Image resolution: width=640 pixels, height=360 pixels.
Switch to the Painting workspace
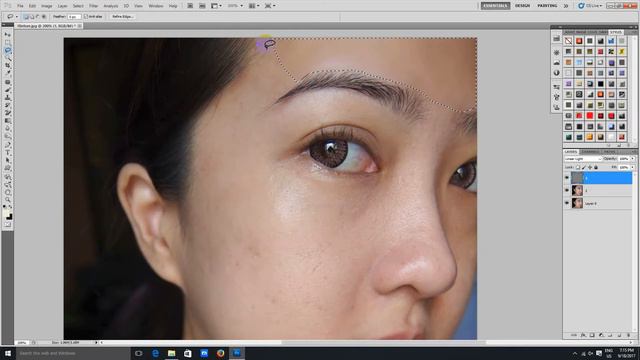click(x=547, y=6)
